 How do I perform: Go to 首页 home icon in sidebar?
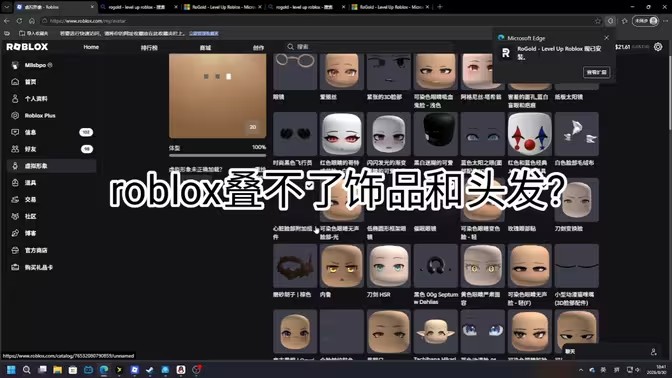(15, 82)
